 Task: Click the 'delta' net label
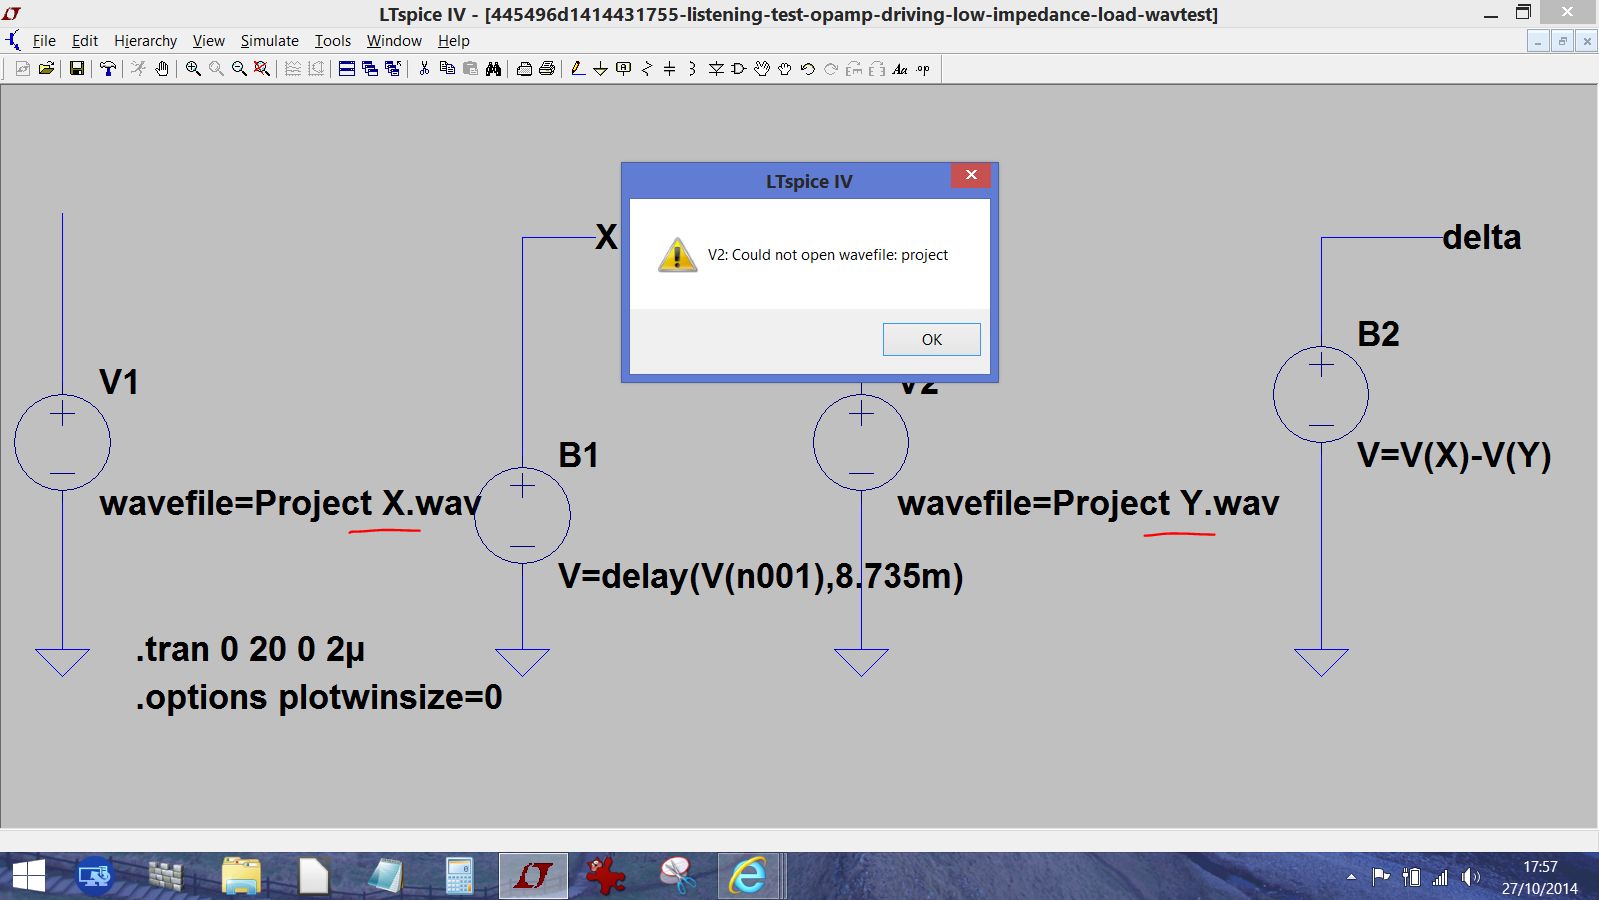point(1482,237)
